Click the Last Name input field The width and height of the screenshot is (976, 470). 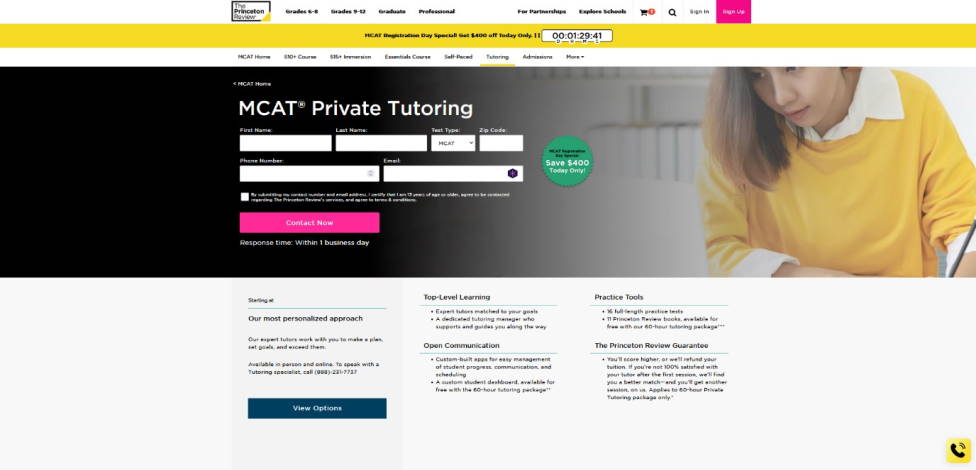[381, 143]
